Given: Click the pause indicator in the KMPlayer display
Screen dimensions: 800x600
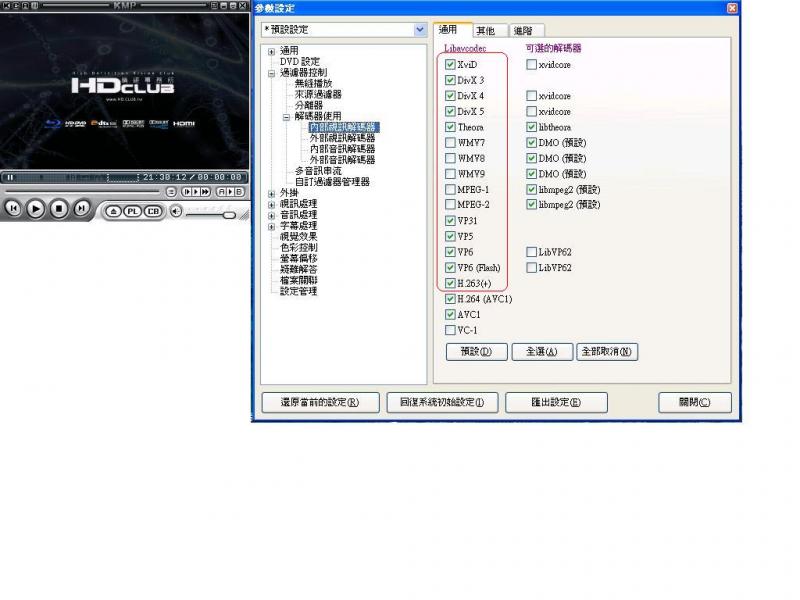Looking at the screenshot, I should (10, 177).
